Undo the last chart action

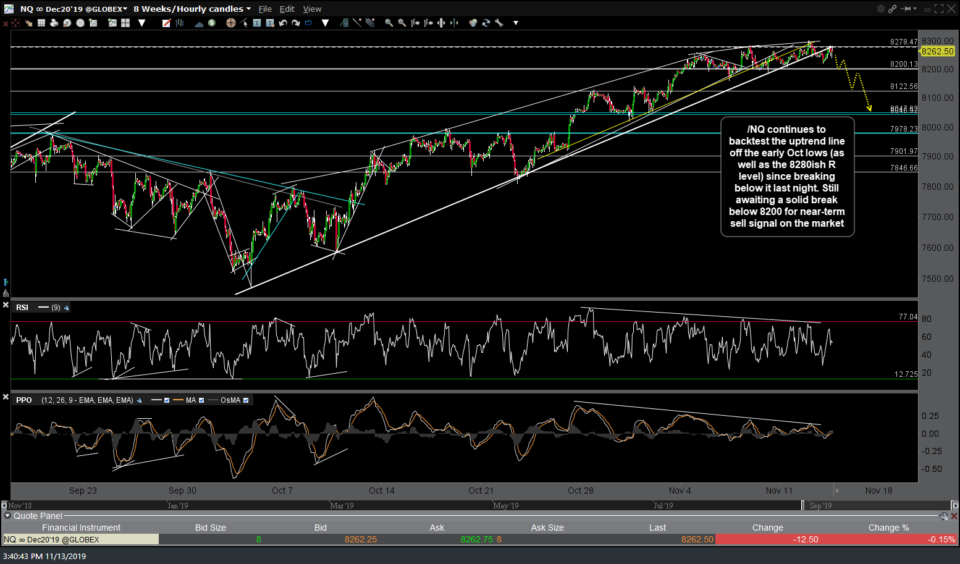283,23
